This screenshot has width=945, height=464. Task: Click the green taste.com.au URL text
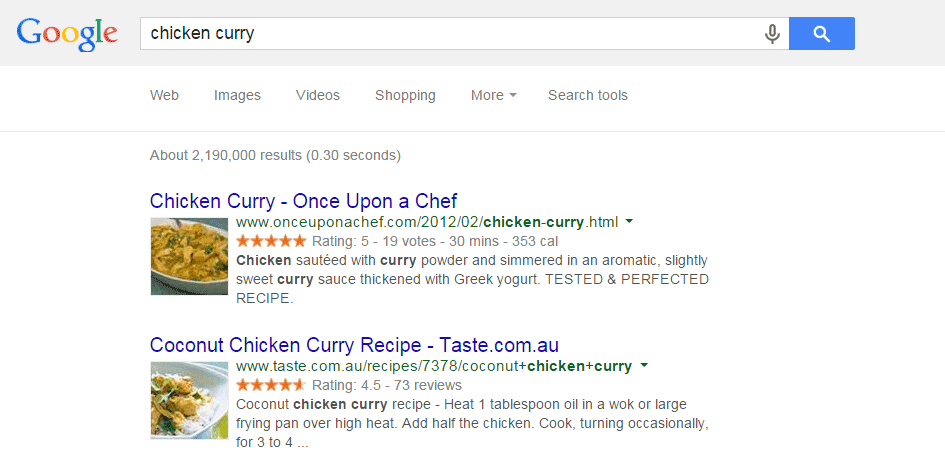click(434, 366)
